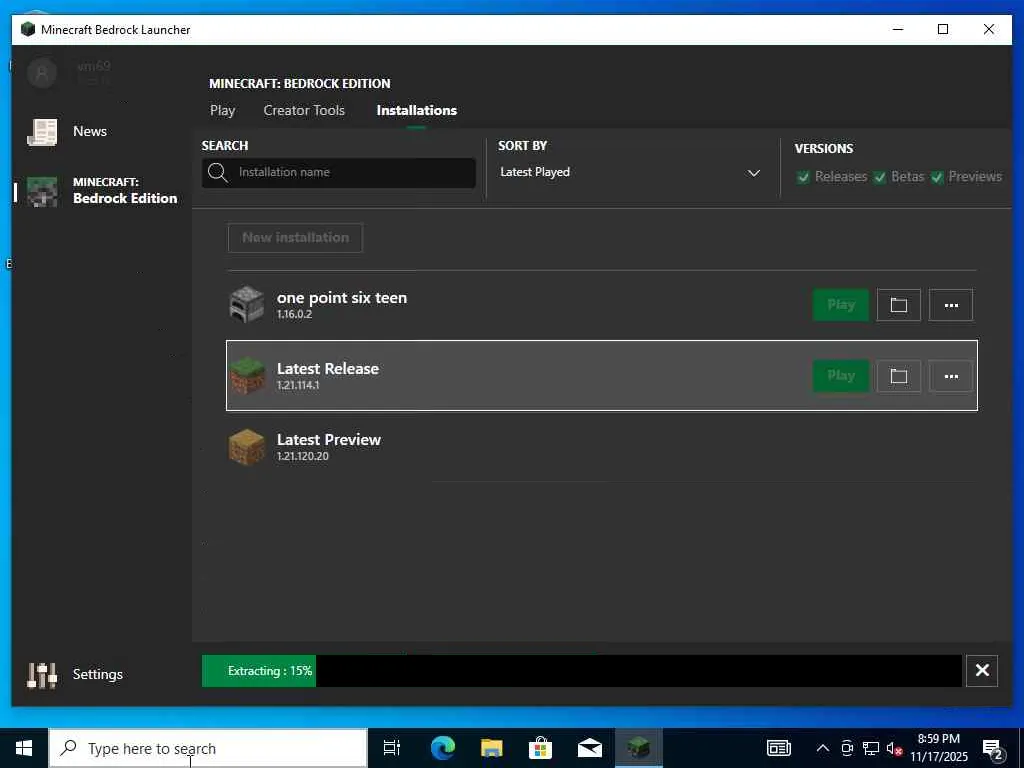This screenshot has height=768, width=1024.
Task: Toggle the Previews checkbox
Action: (937, 177)
